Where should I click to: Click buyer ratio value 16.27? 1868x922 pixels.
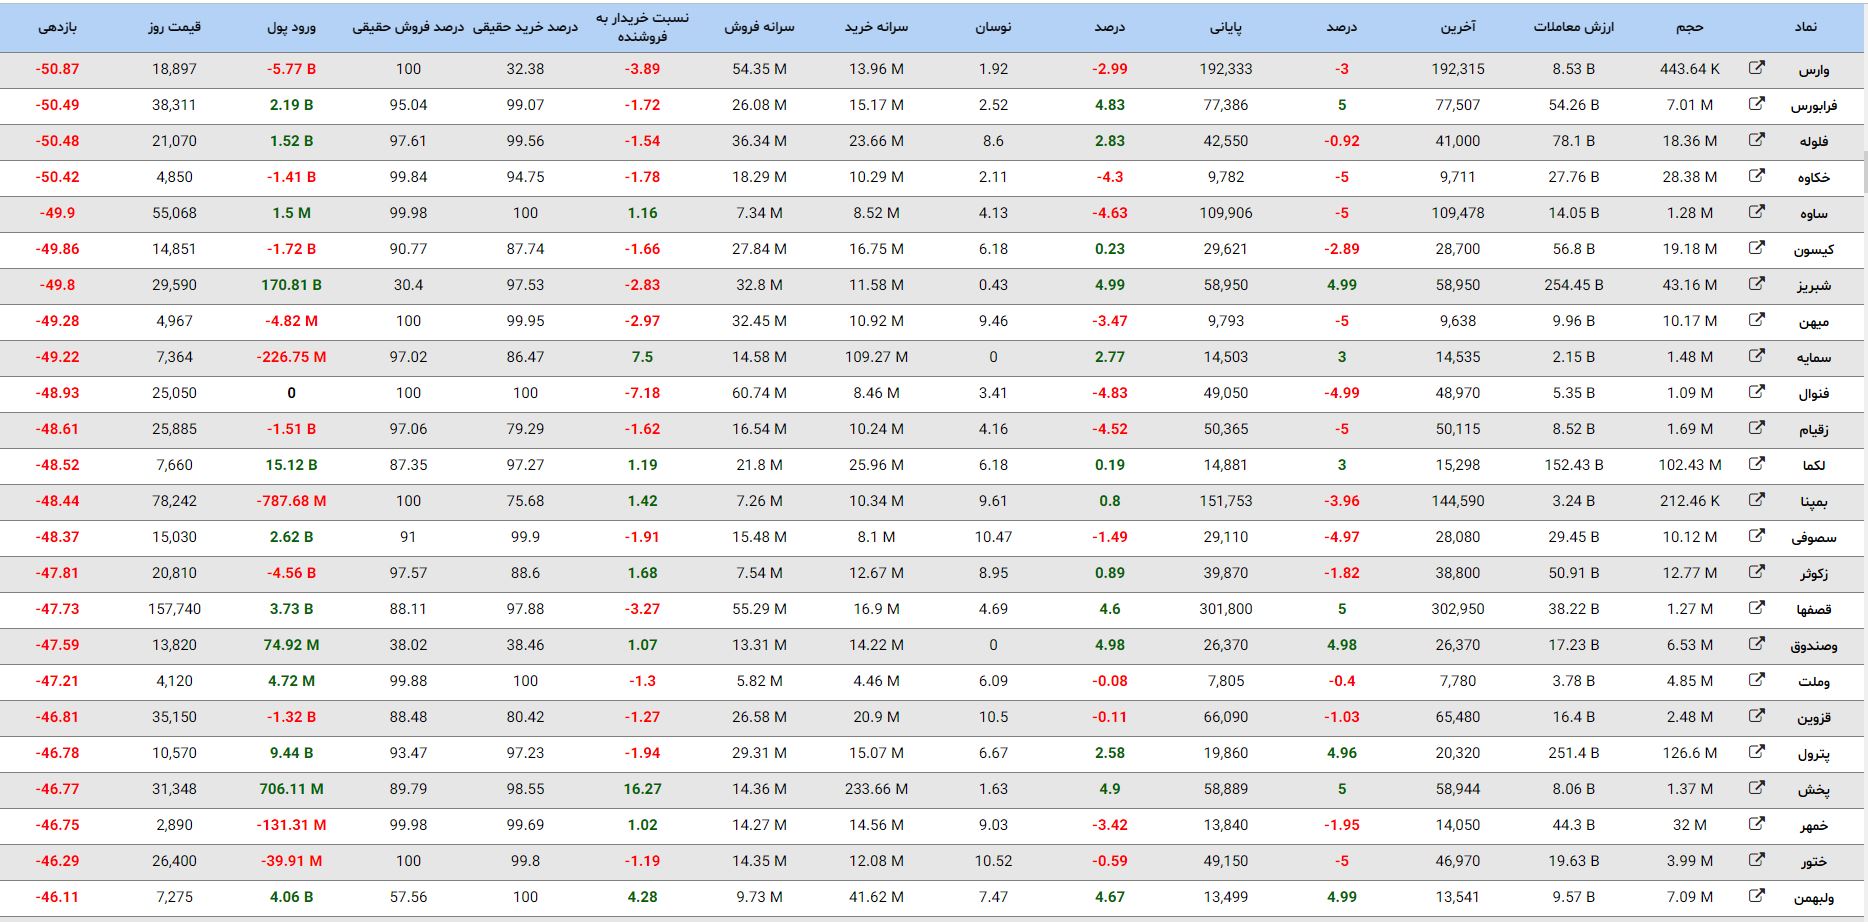(642, 789)
